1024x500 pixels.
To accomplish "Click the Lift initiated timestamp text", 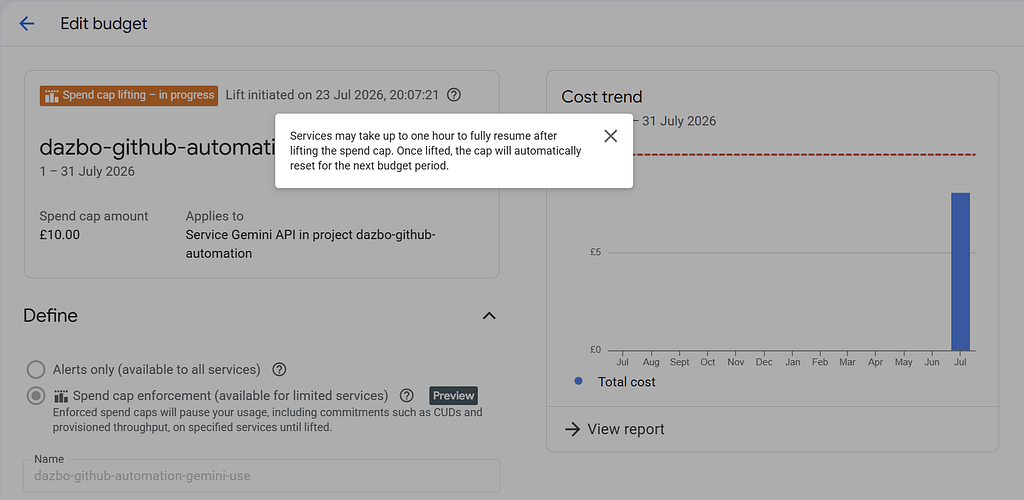I will click(332, 95).
